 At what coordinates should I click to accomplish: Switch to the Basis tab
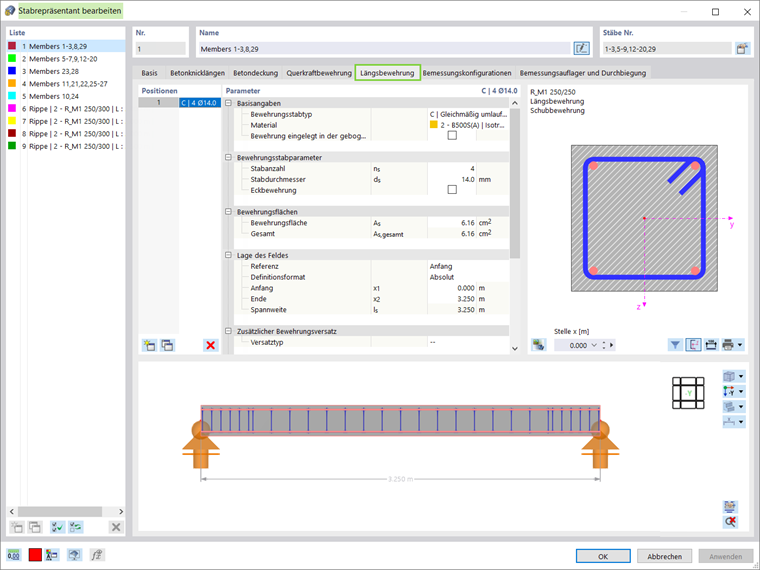click(x=149, y=73)
